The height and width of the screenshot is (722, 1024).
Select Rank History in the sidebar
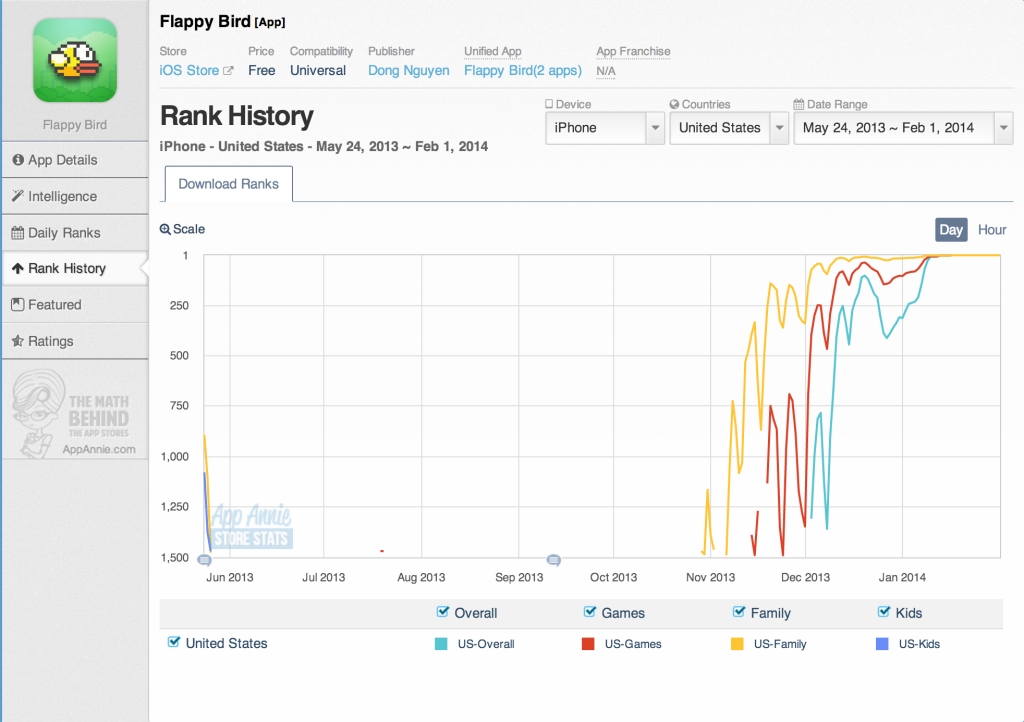click(75, 268)
